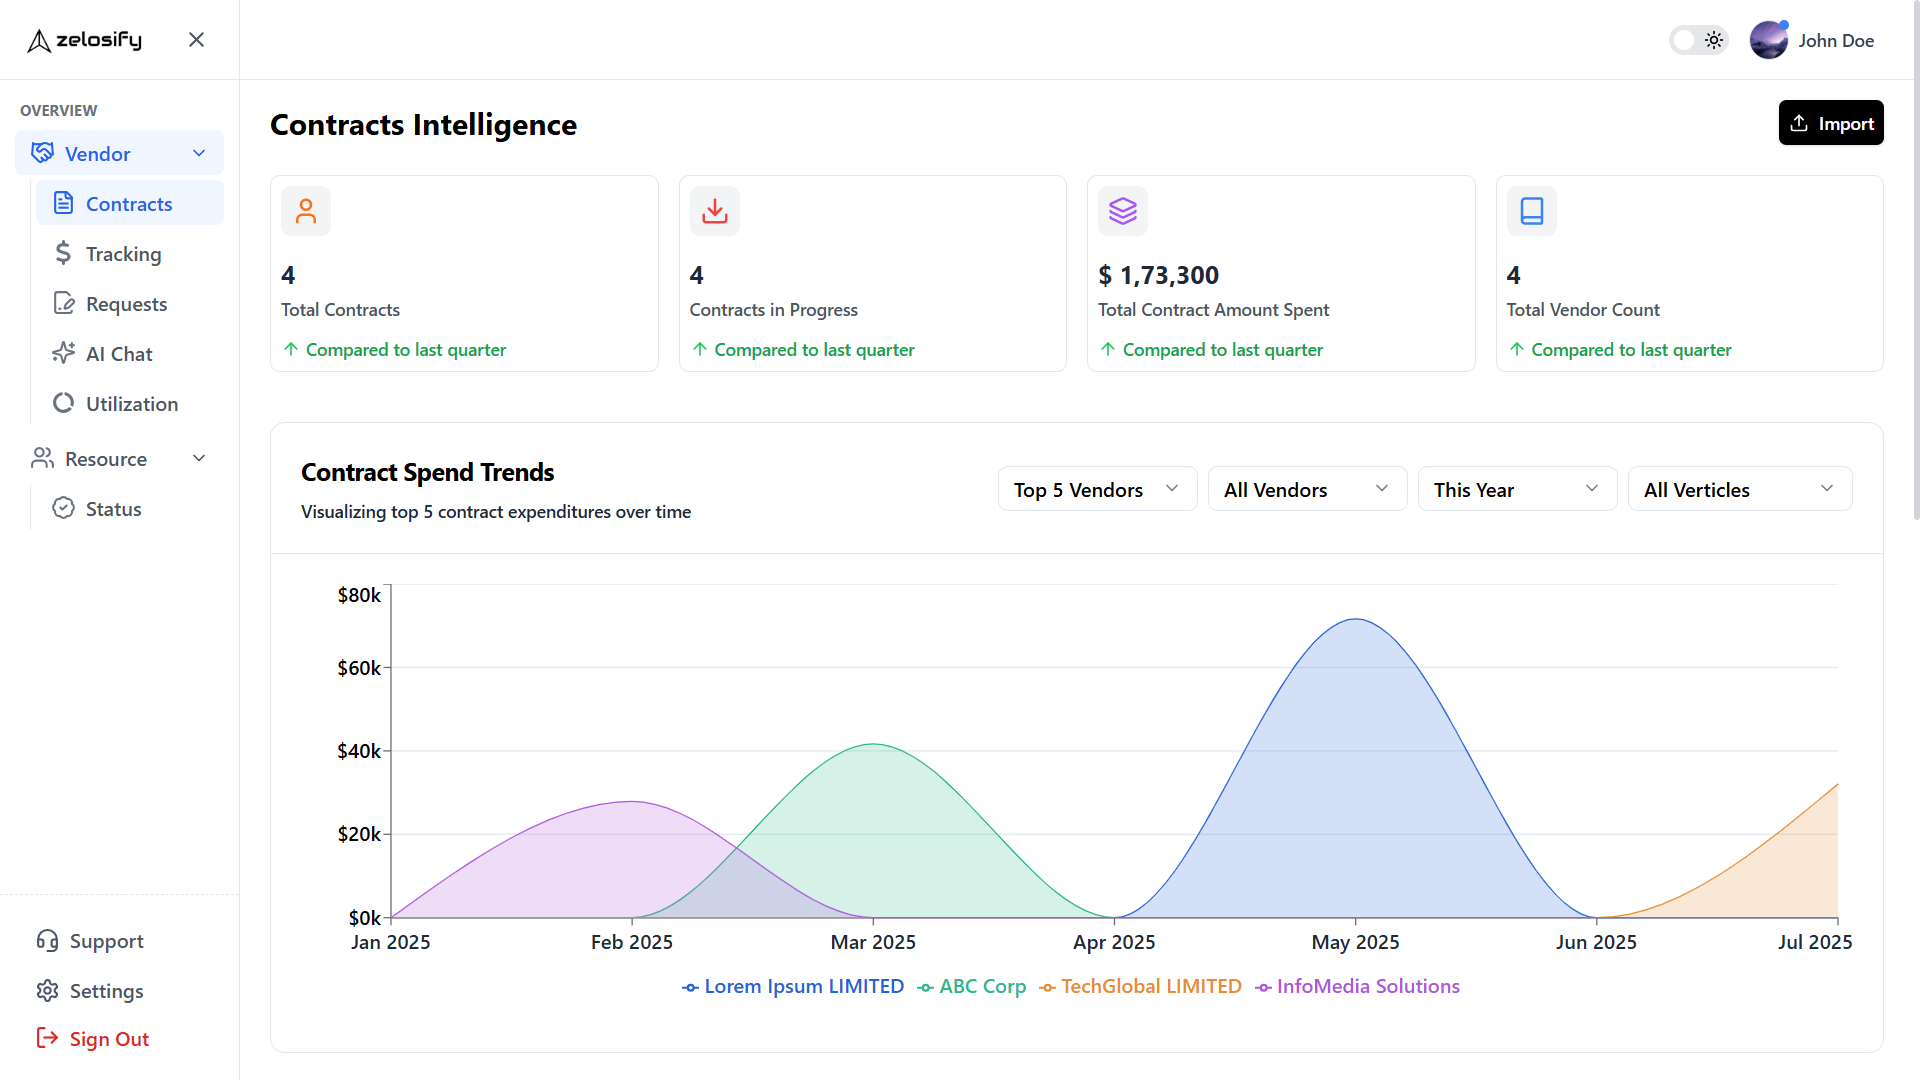Click the zelosify logo in the sidebar

pos(84,40)
